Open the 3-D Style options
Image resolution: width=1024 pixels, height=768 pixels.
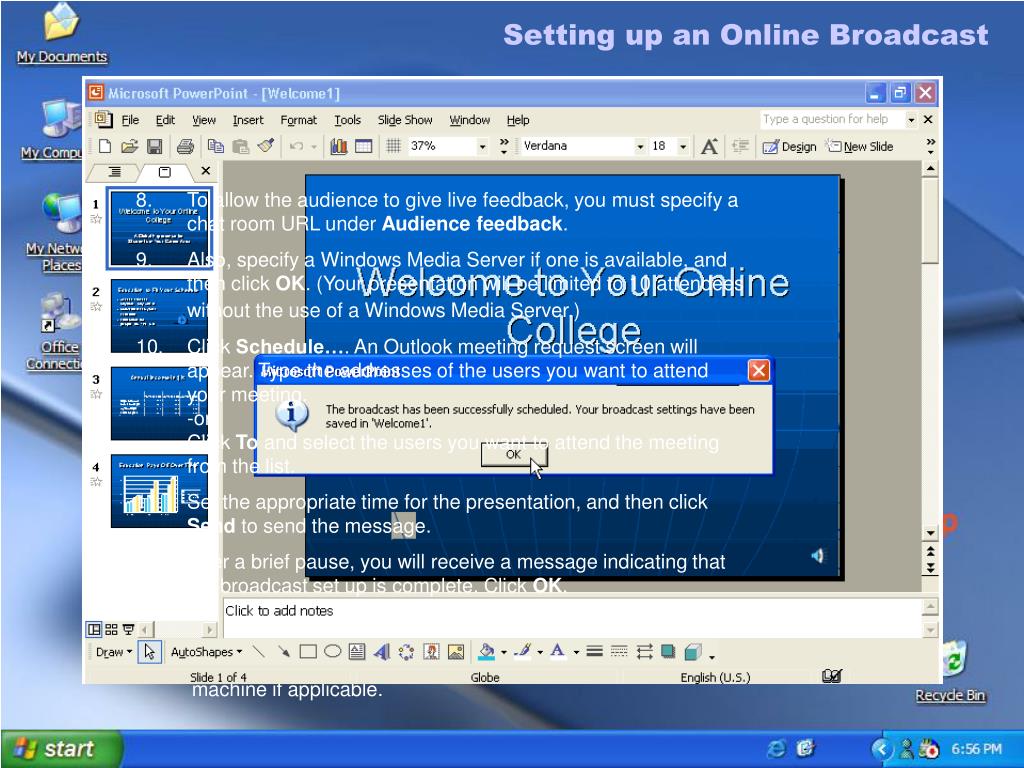coord(692,651)
